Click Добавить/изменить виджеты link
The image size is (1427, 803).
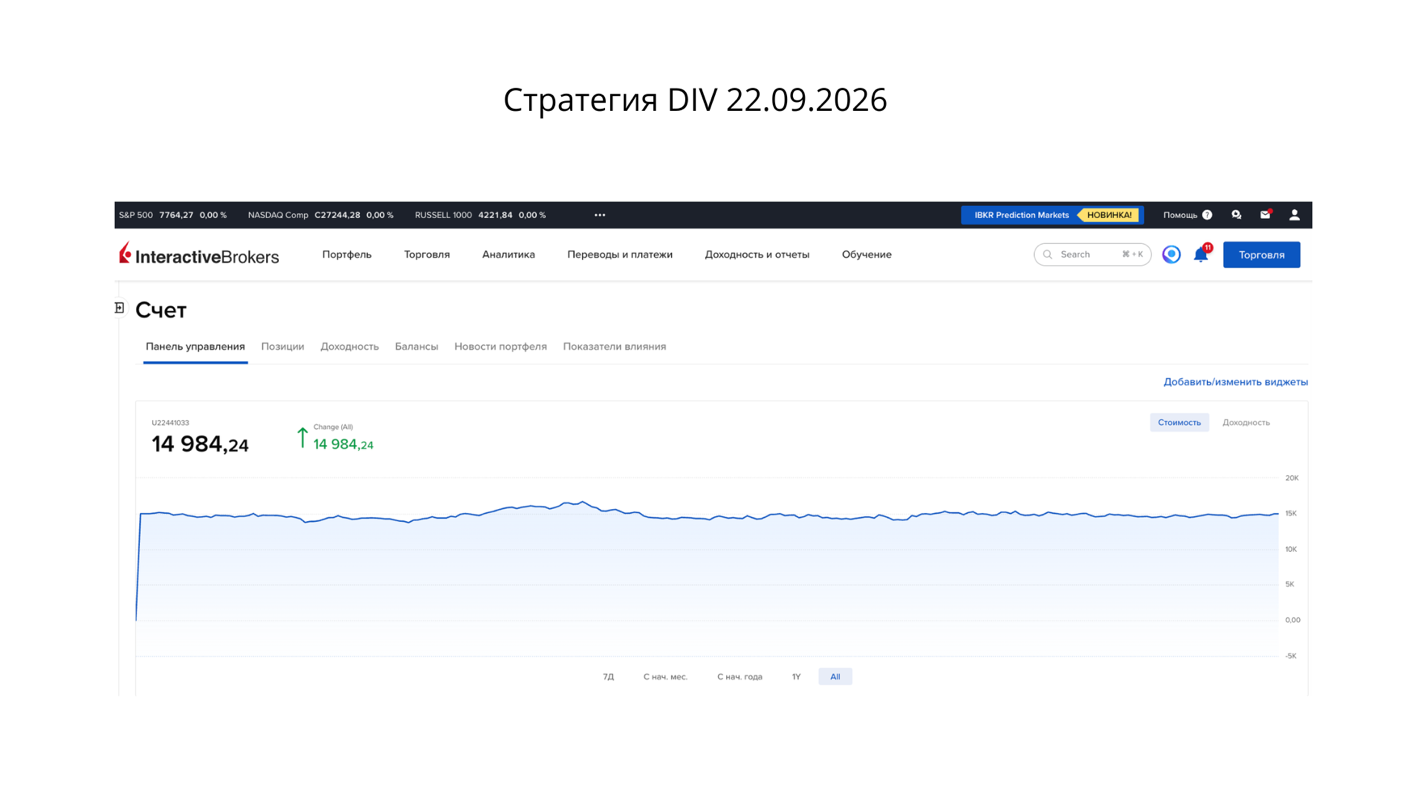click(x=1235, y=382)
